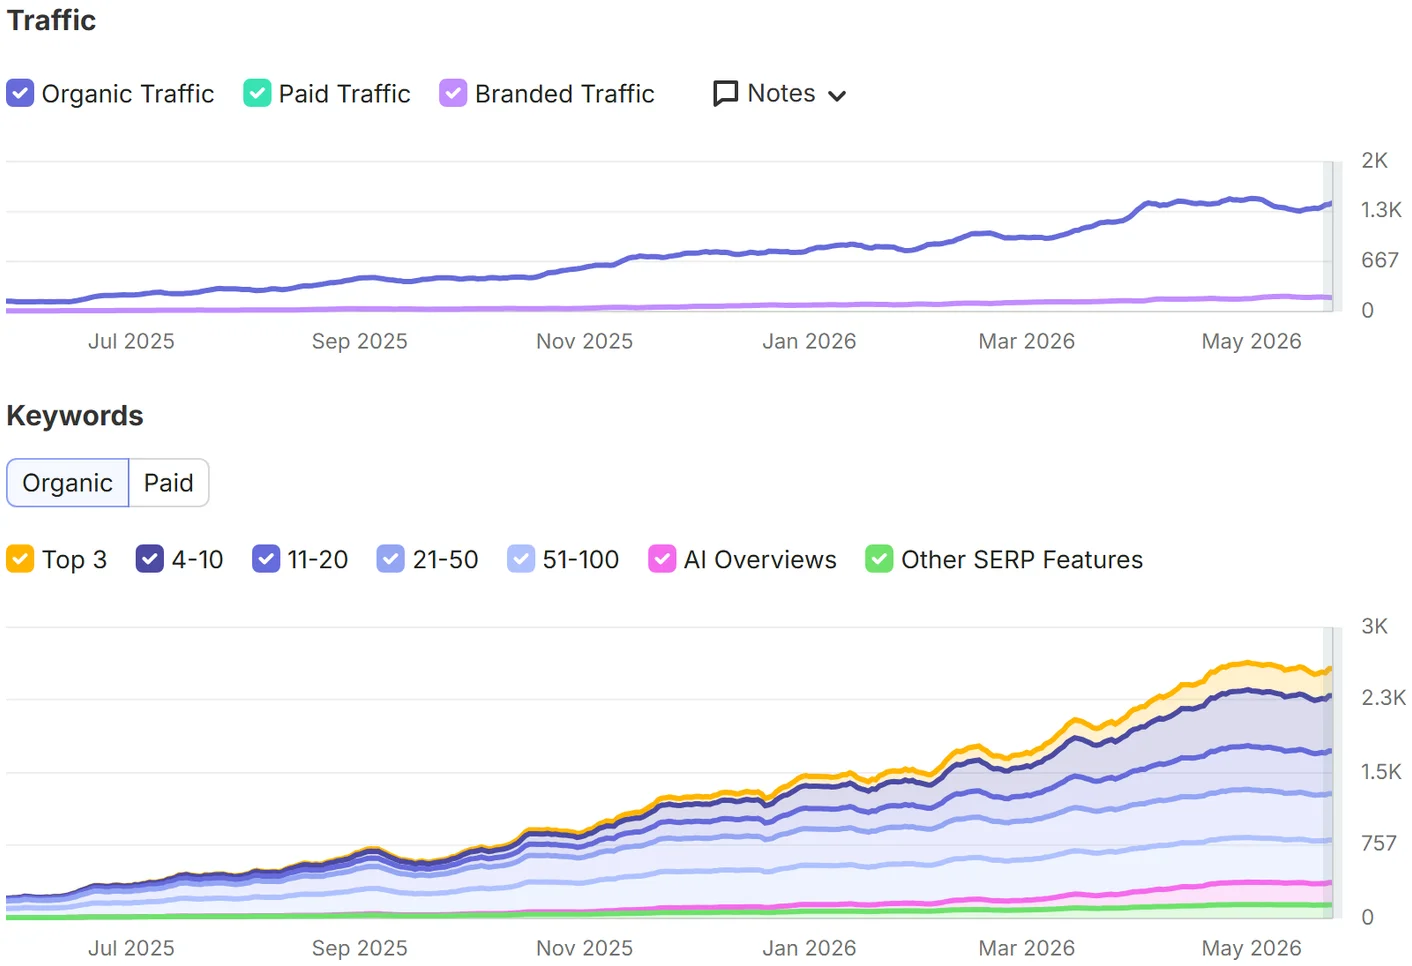Toggle the orange Top 3 checkbox
The width and height of the screenshot is (1412, 966).
pos(20,559)
